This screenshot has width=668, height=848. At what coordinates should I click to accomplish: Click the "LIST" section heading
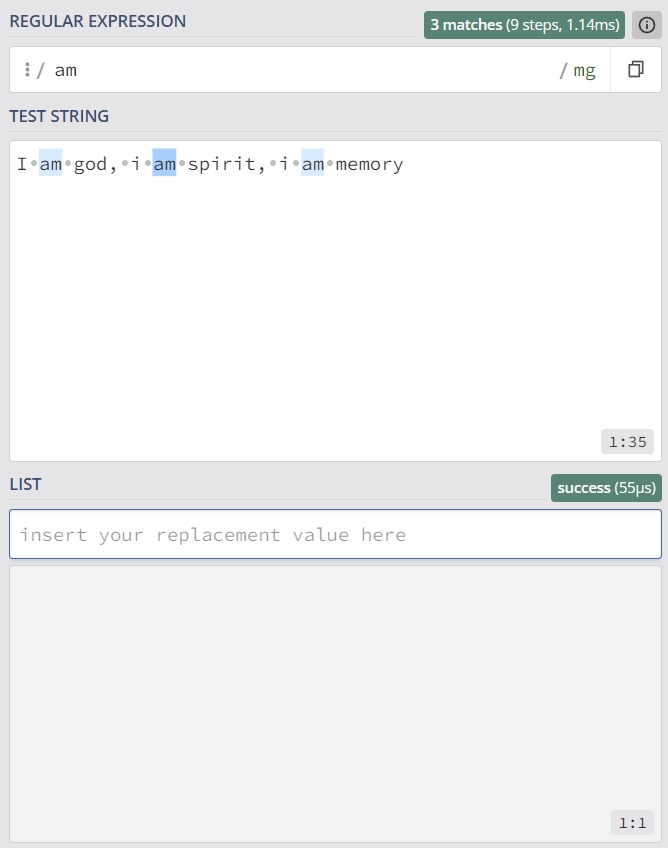[26, 484]
